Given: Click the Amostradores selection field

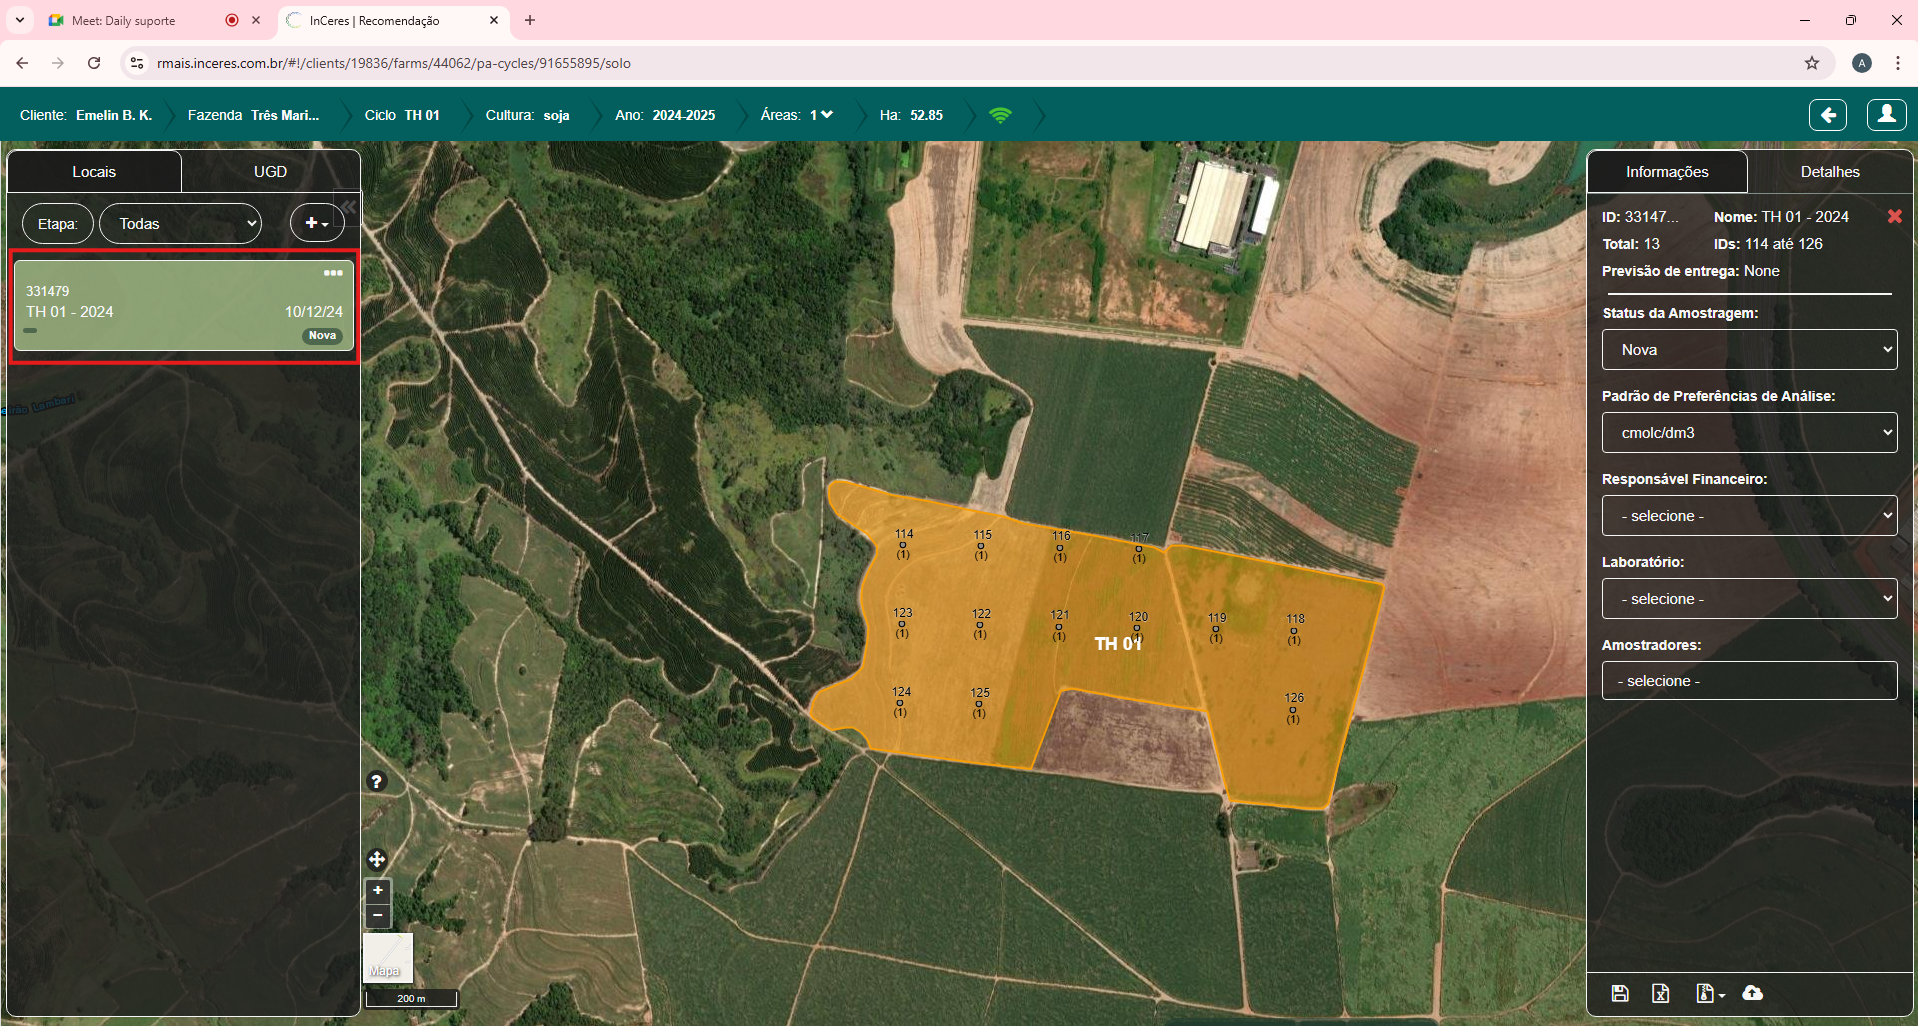Looking at the screenshot, I should click(1749, 681).
